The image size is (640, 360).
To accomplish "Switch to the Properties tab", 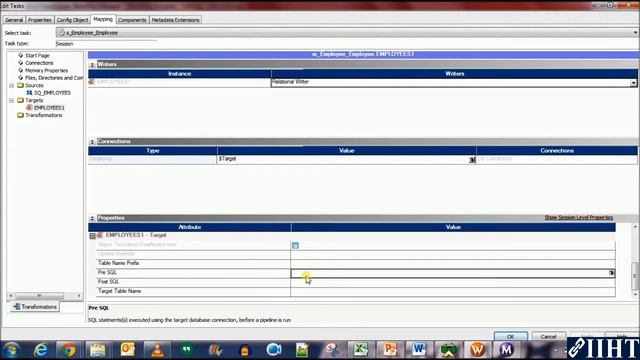I will click(40, 20).
